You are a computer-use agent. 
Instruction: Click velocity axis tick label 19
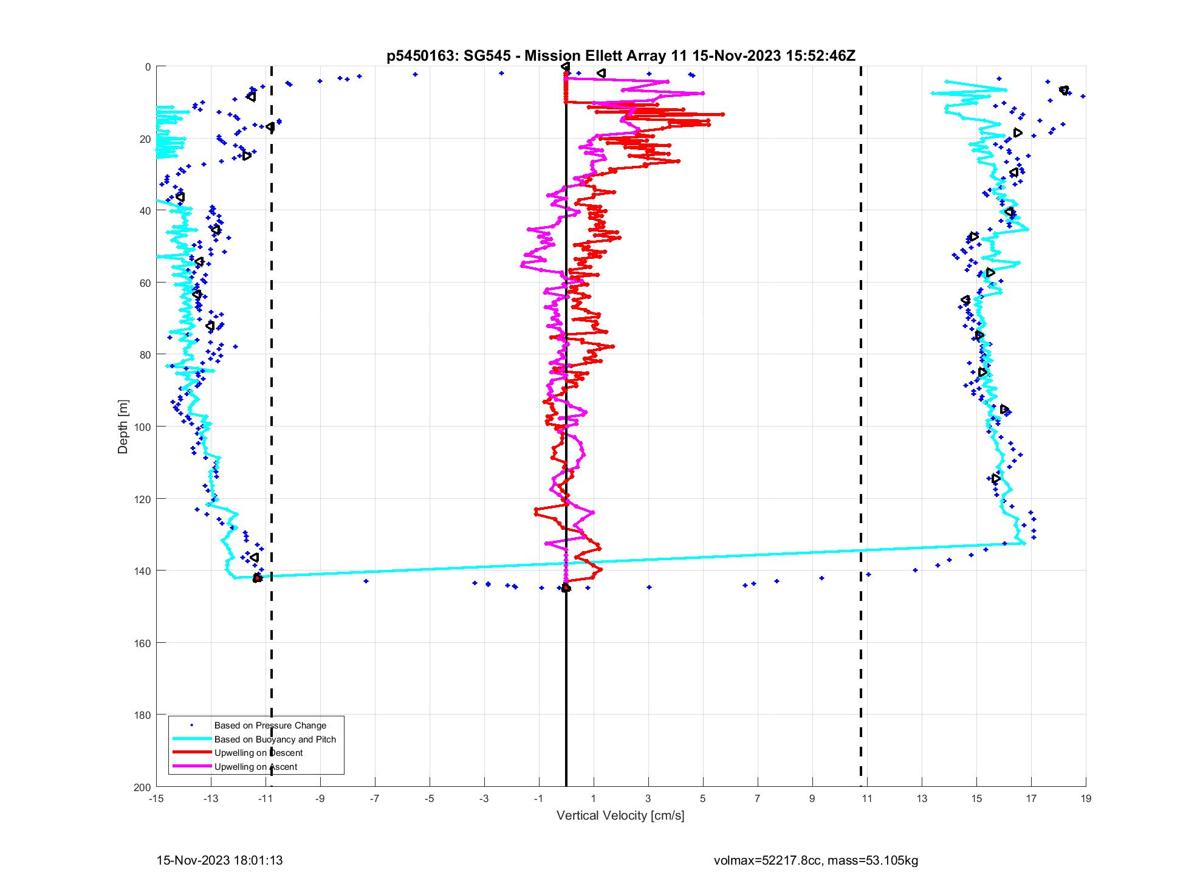tap(1086, 799)
